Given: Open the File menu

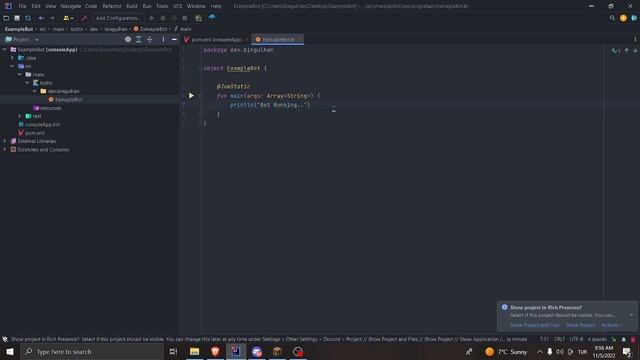Looking at the screenshot, I should [22, 6].
